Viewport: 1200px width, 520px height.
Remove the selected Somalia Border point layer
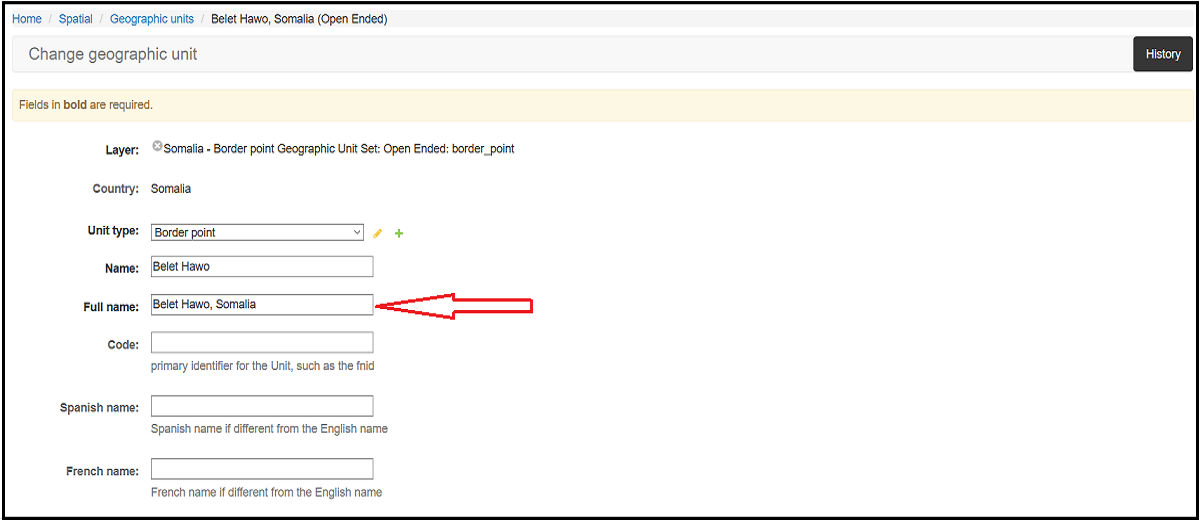(157, 147)
